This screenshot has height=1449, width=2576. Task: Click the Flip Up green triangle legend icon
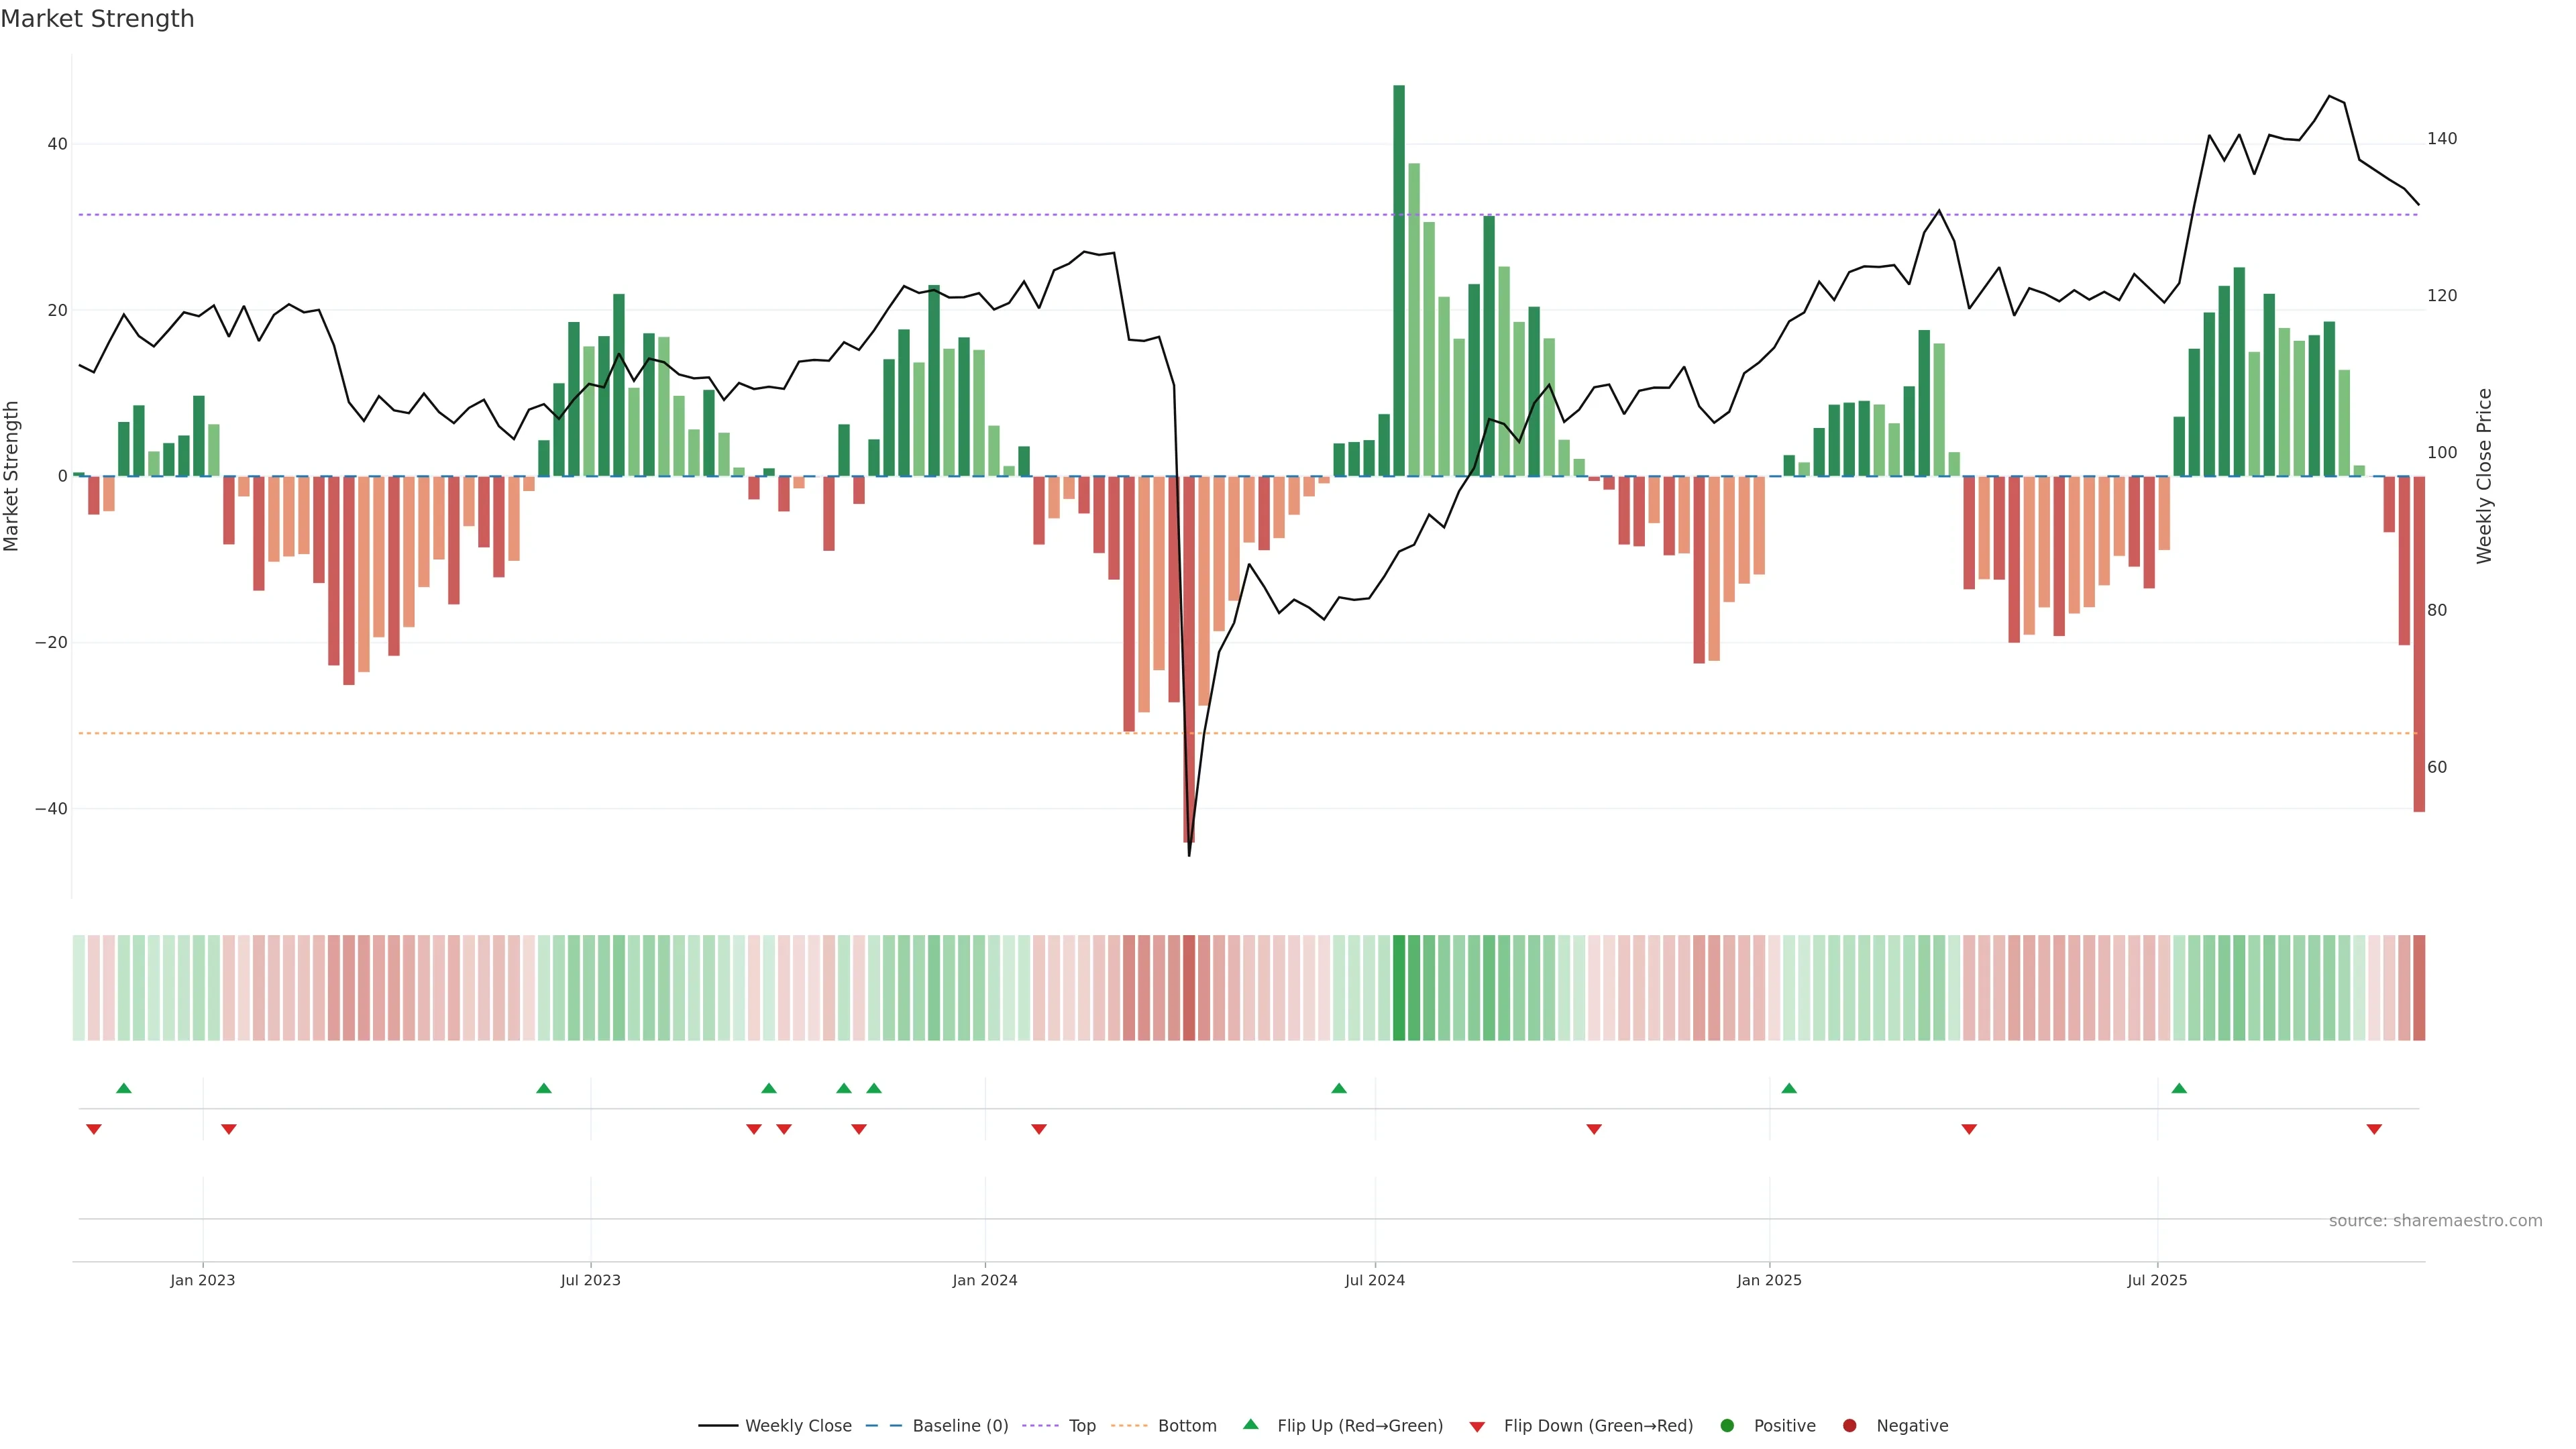coord(1250,1425)
